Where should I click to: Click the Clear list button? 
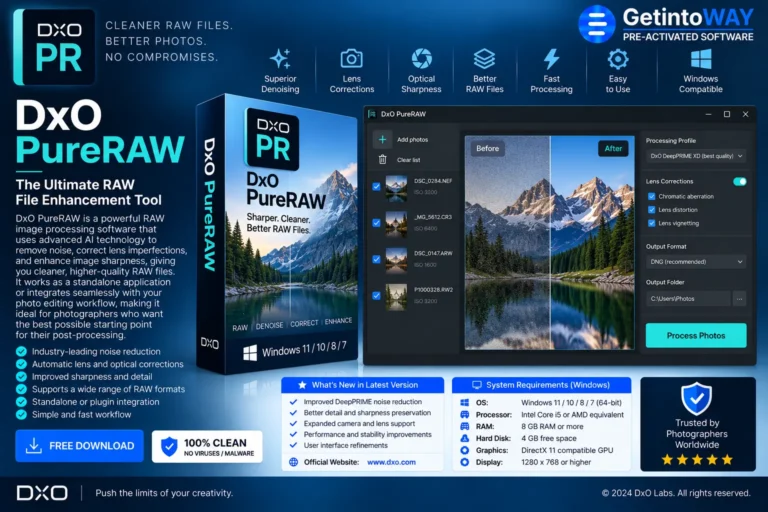(x=398, y=160)
